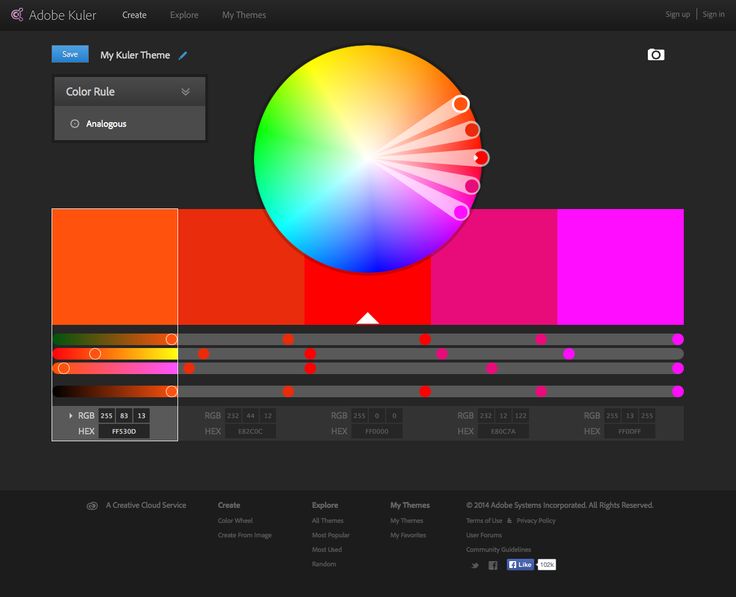Open the Community Guidelines link
736x597 pixels.
click(x=498, y=550)
